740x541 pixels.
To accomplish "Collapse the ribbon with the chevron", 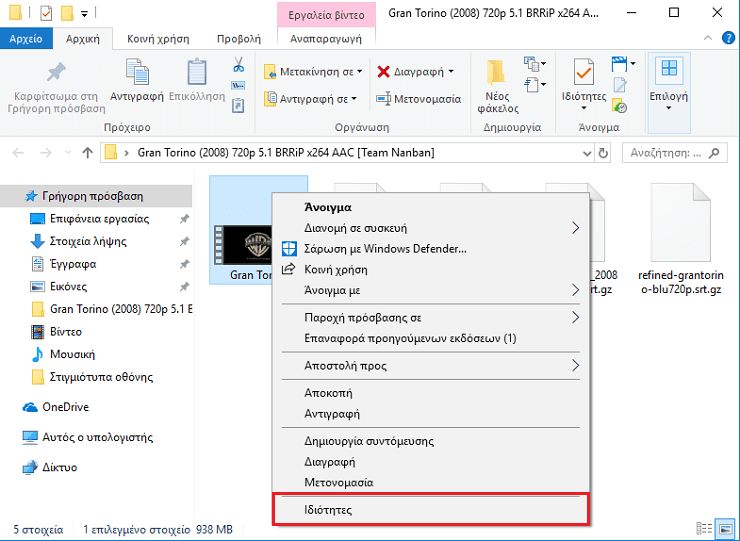I will (x=708, y=38).
